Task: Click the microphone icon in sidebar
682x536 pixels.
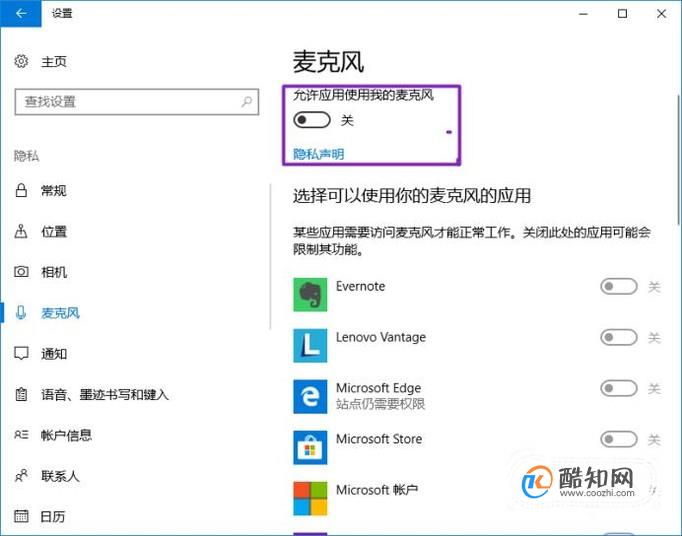Action: pos(21,313)
